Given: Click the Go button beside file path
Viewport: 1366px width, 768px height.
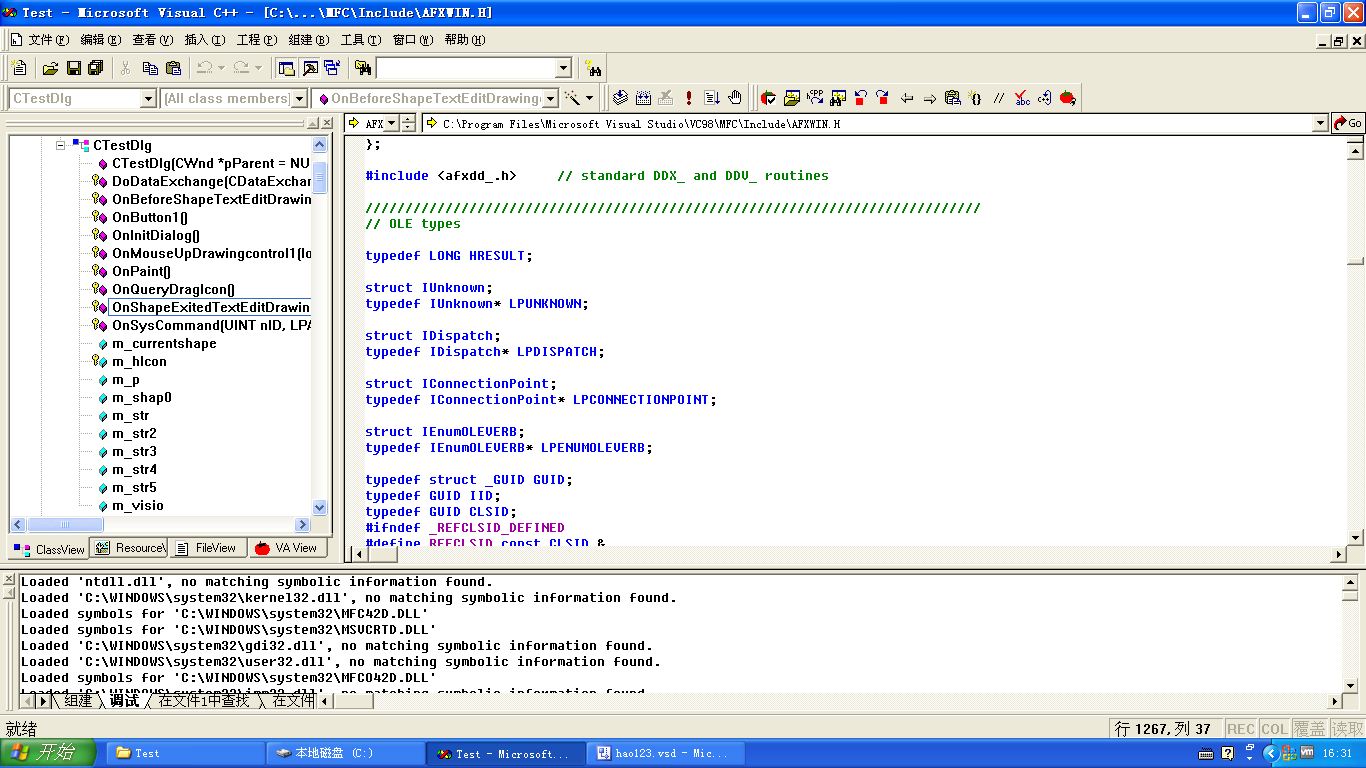Looking at the screenshot, I should click(1347, 123).
